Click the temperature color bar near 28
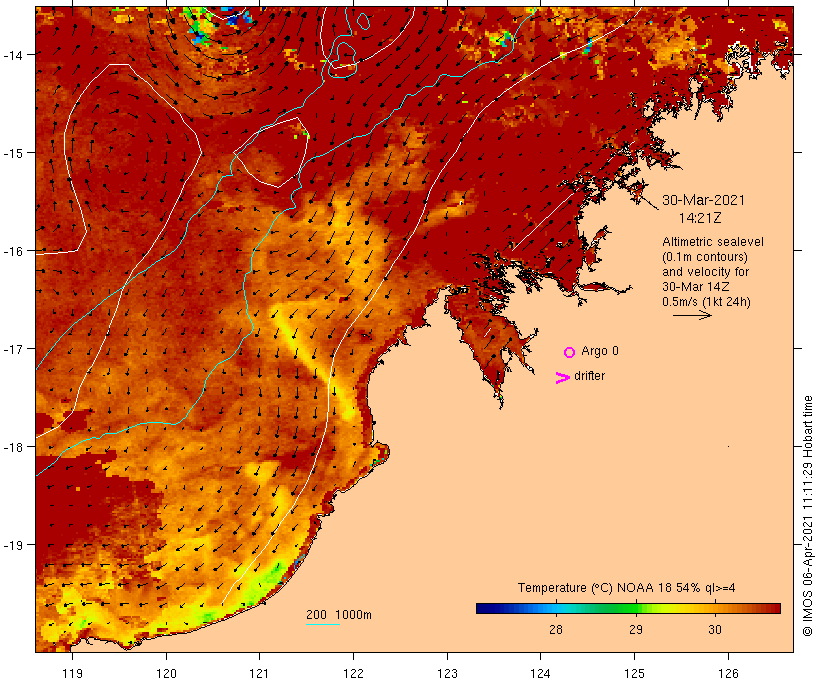Screen dimensions: 820x680 point(556,608)
